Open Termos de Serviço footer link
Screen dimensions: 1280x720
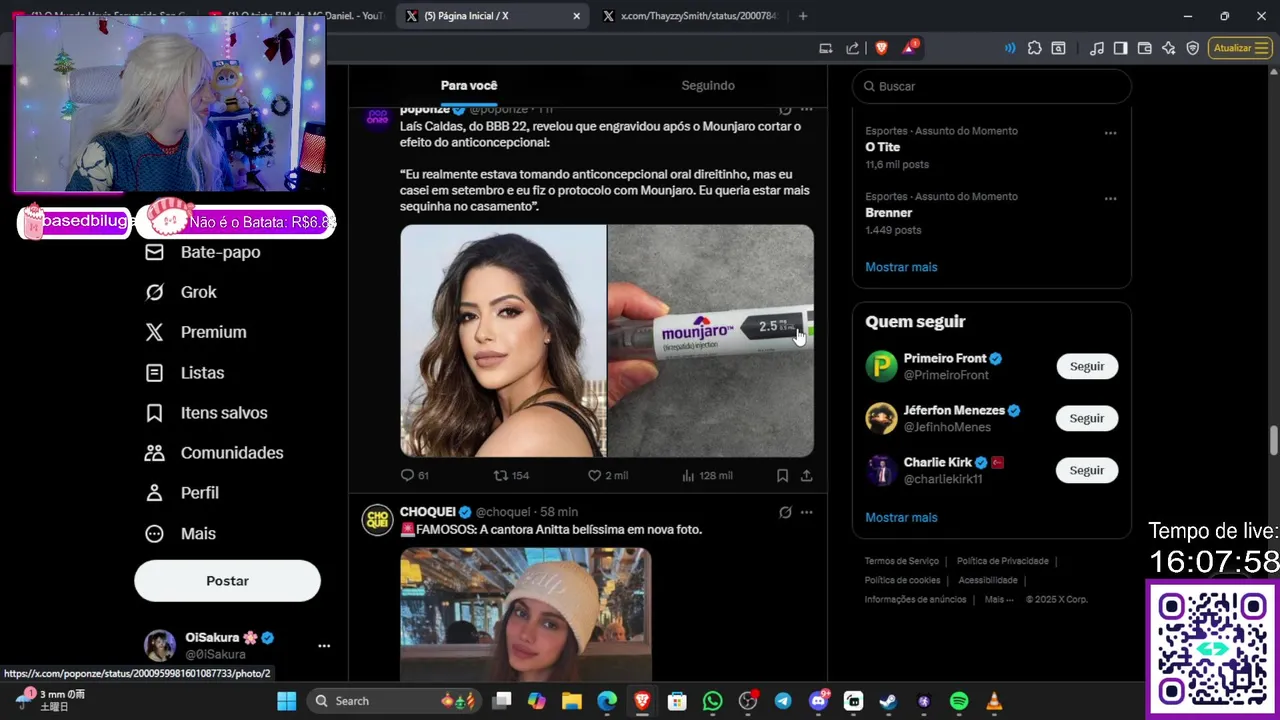(x=901, y=561)
